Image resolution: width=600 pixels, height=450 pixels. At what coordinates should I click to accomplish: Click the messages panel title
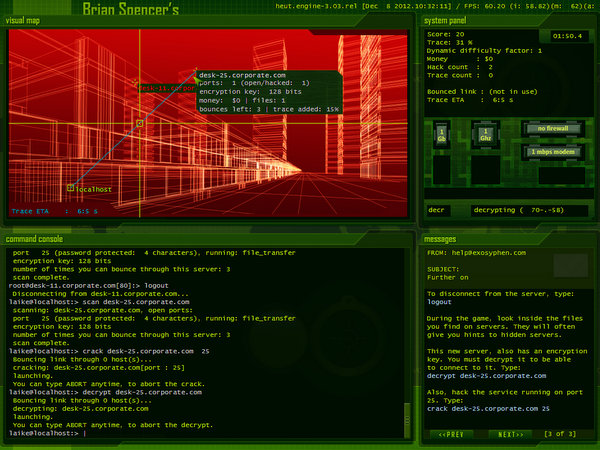440,239
